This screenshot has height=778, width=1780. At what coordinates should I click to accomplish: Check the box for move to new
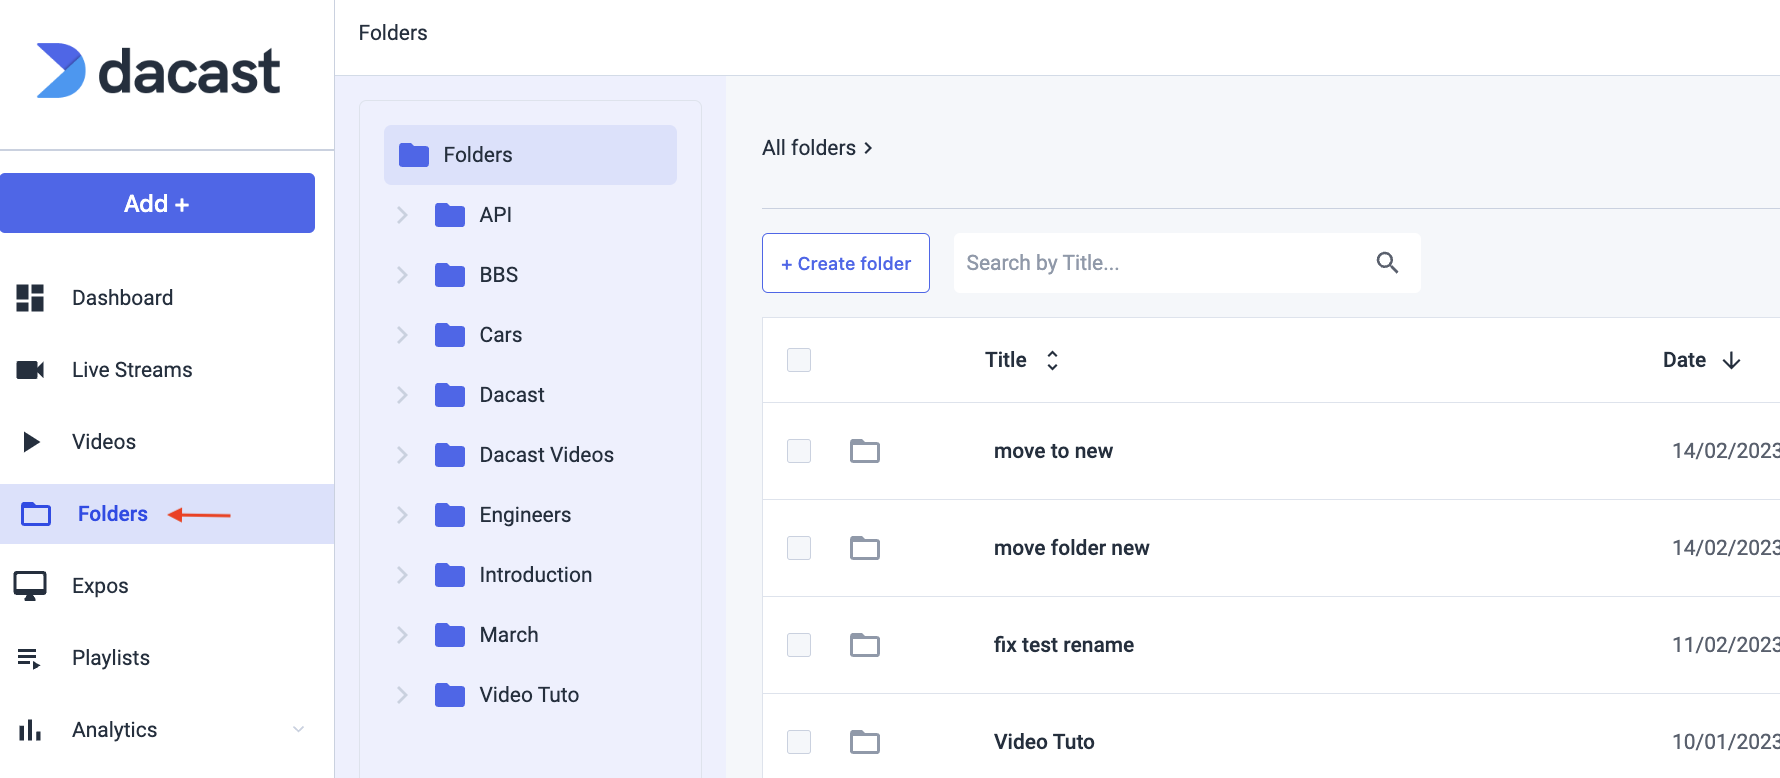799,451
